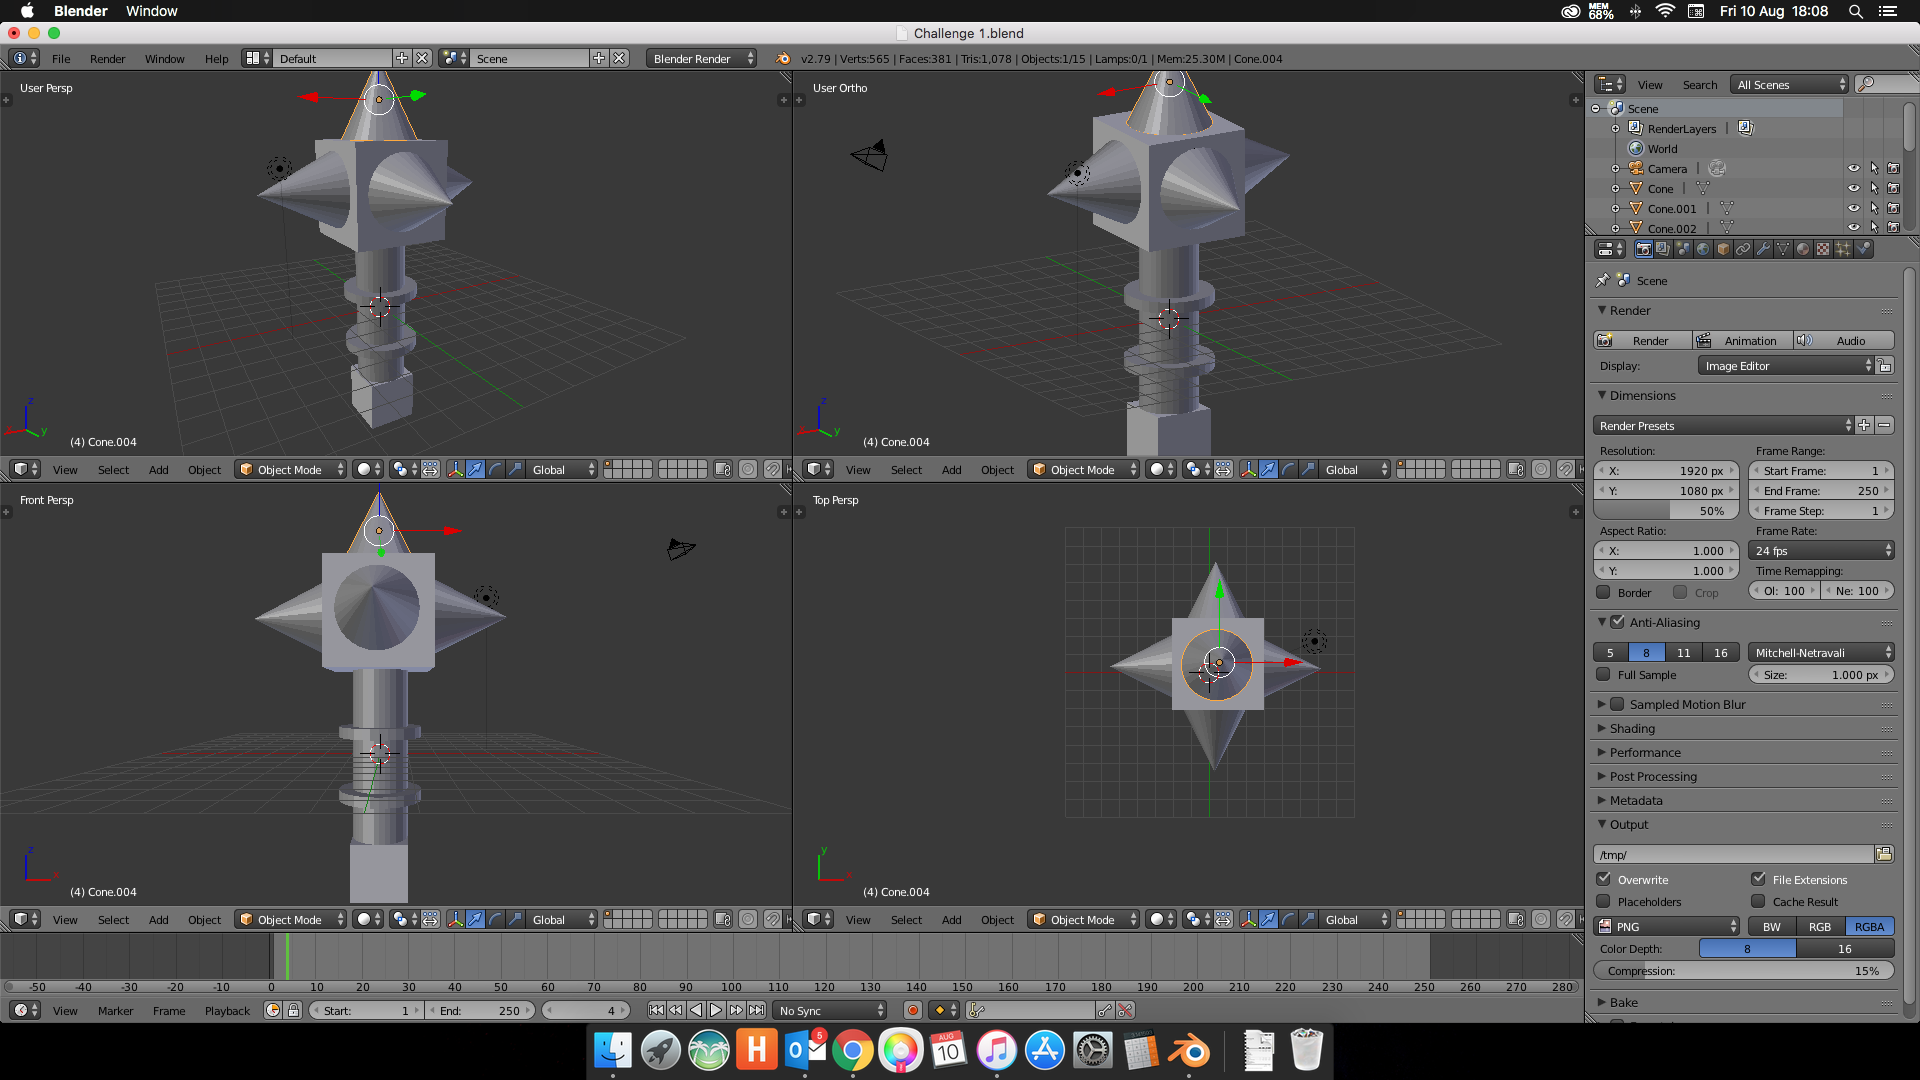Viewport: 1920px width, 1080px height.
Task: Open the World properties tab
Action: [x=1703, y=249]
